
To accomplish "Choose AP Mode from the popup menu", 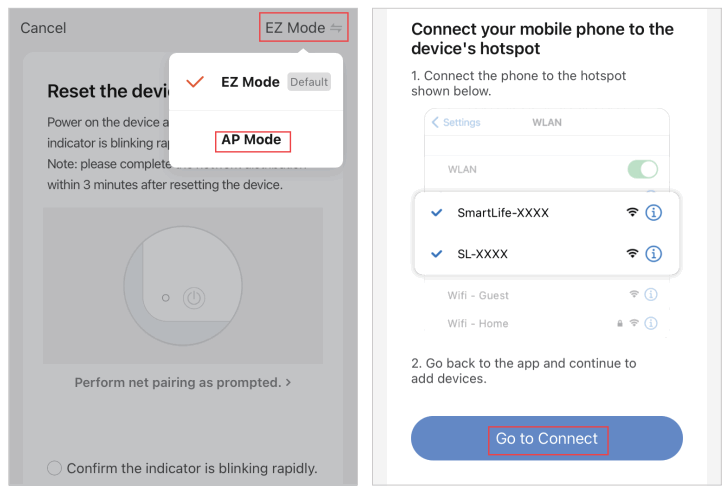I will point(252,140).
